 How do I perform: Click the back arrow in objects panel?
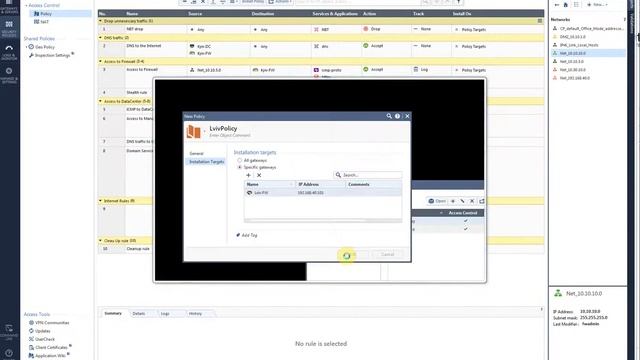[556, 4]
